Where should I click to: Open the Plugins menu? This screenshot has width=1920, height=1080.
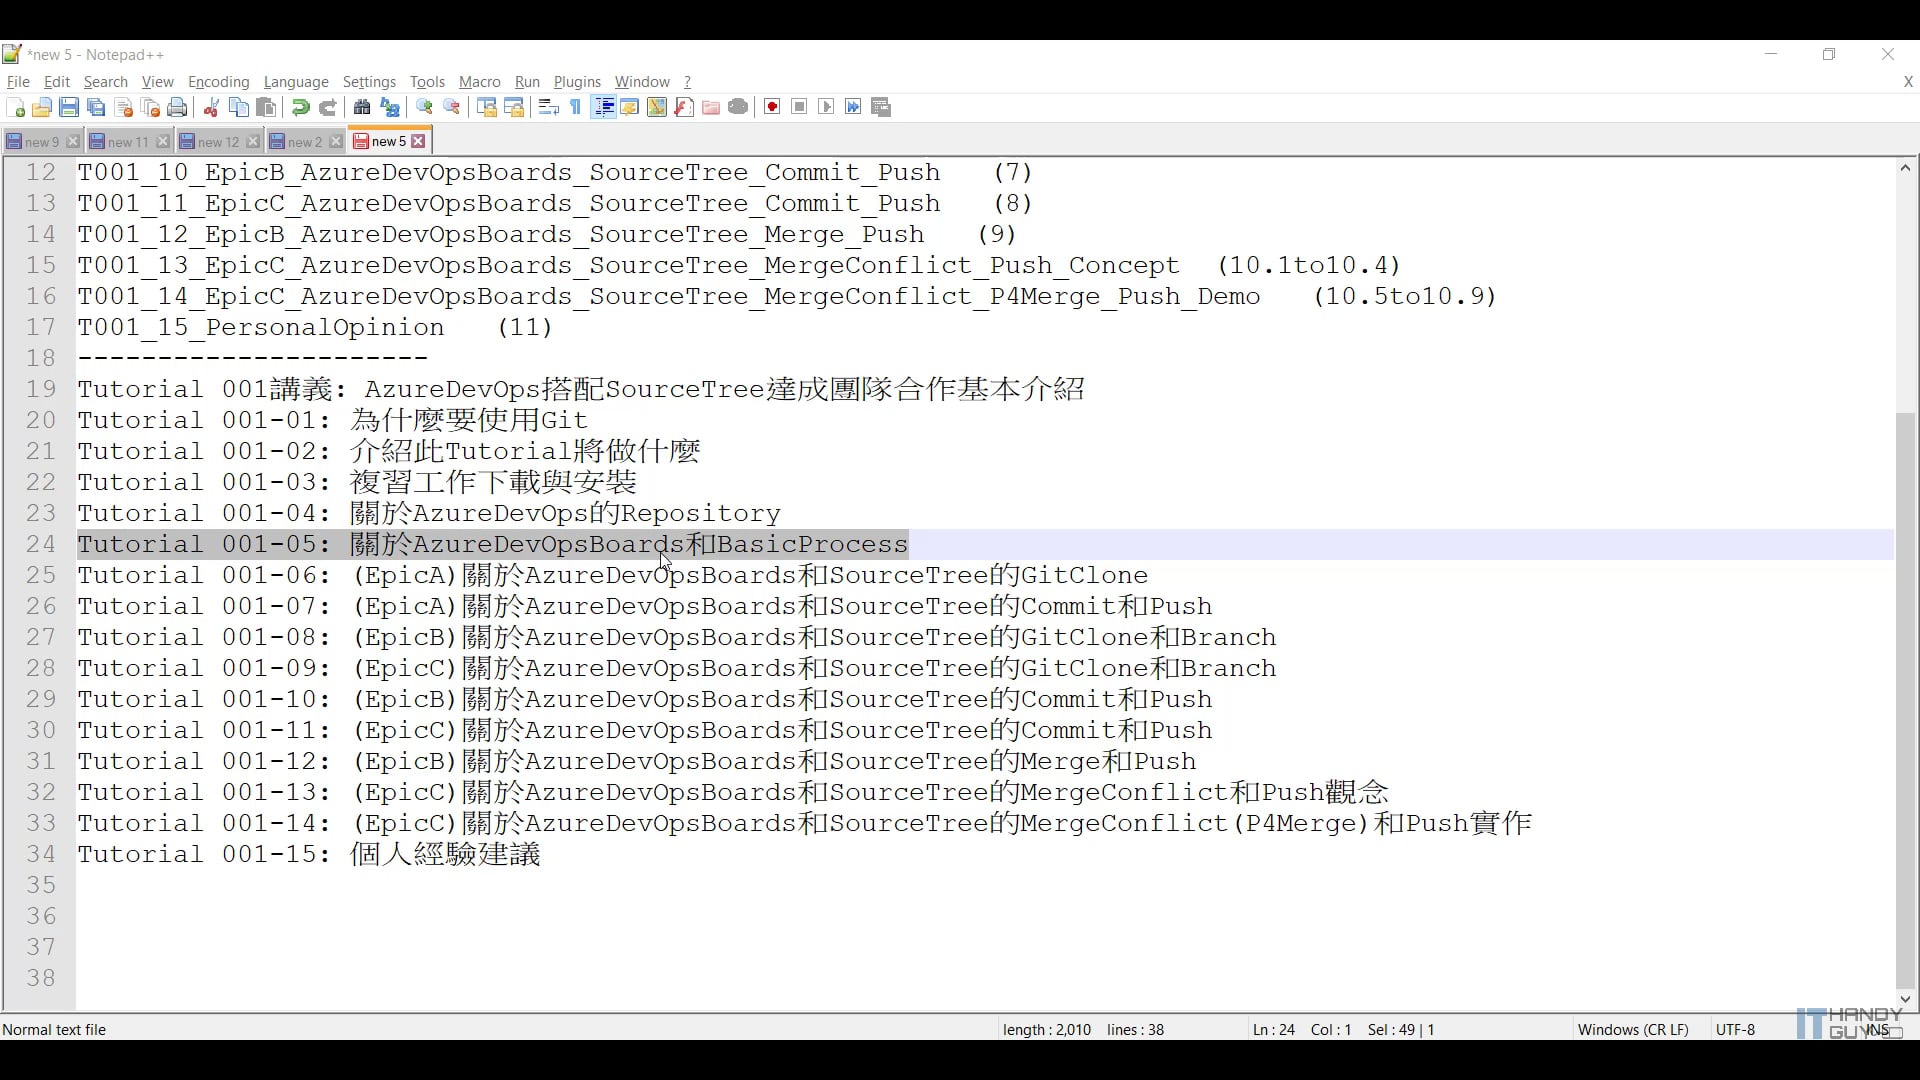point(576,82)
